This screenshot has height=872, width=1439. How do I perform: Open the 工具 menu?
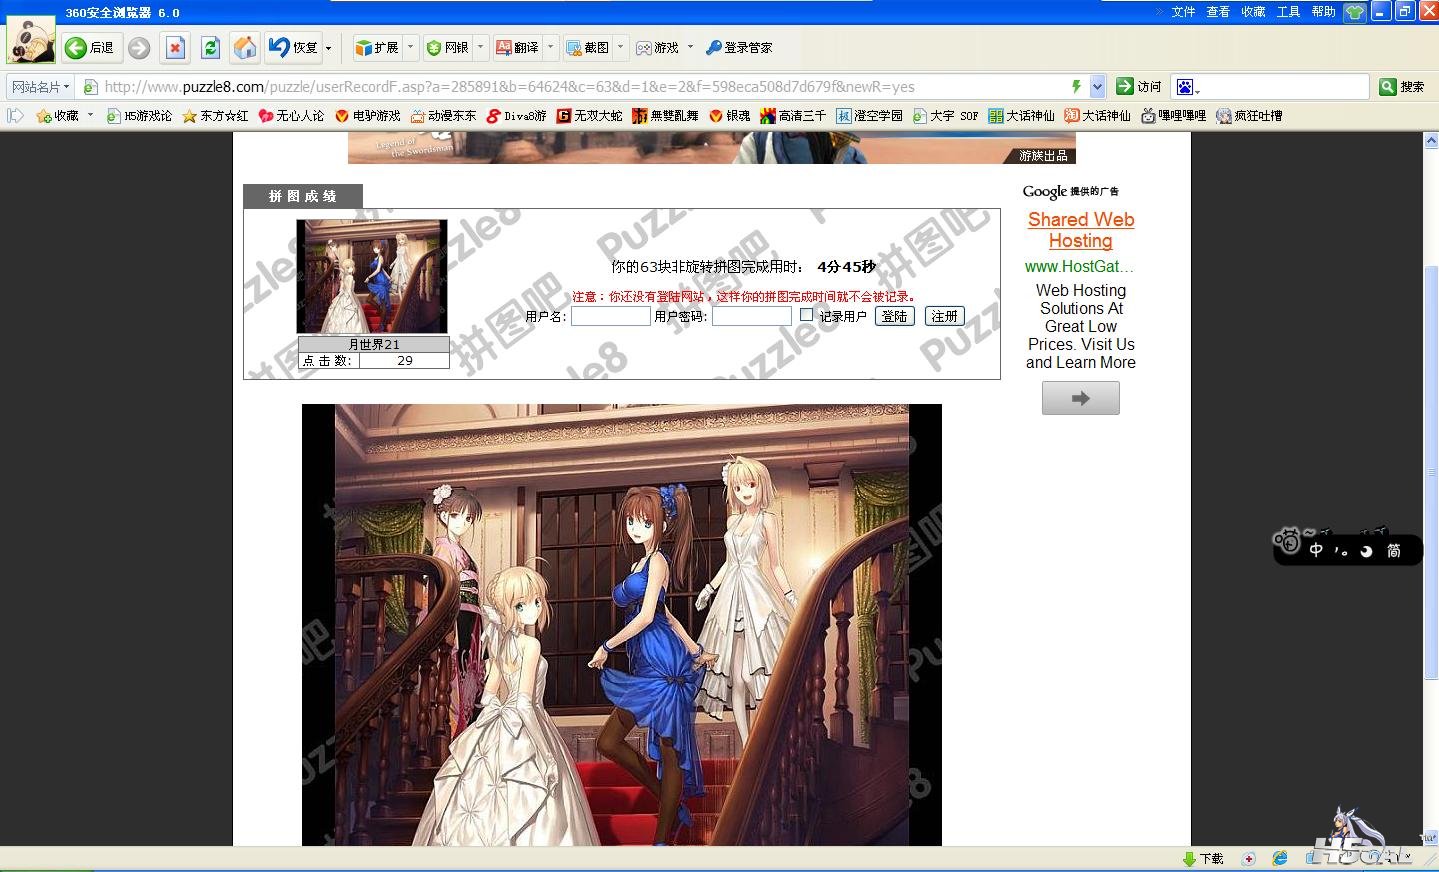click(1288, 12)
